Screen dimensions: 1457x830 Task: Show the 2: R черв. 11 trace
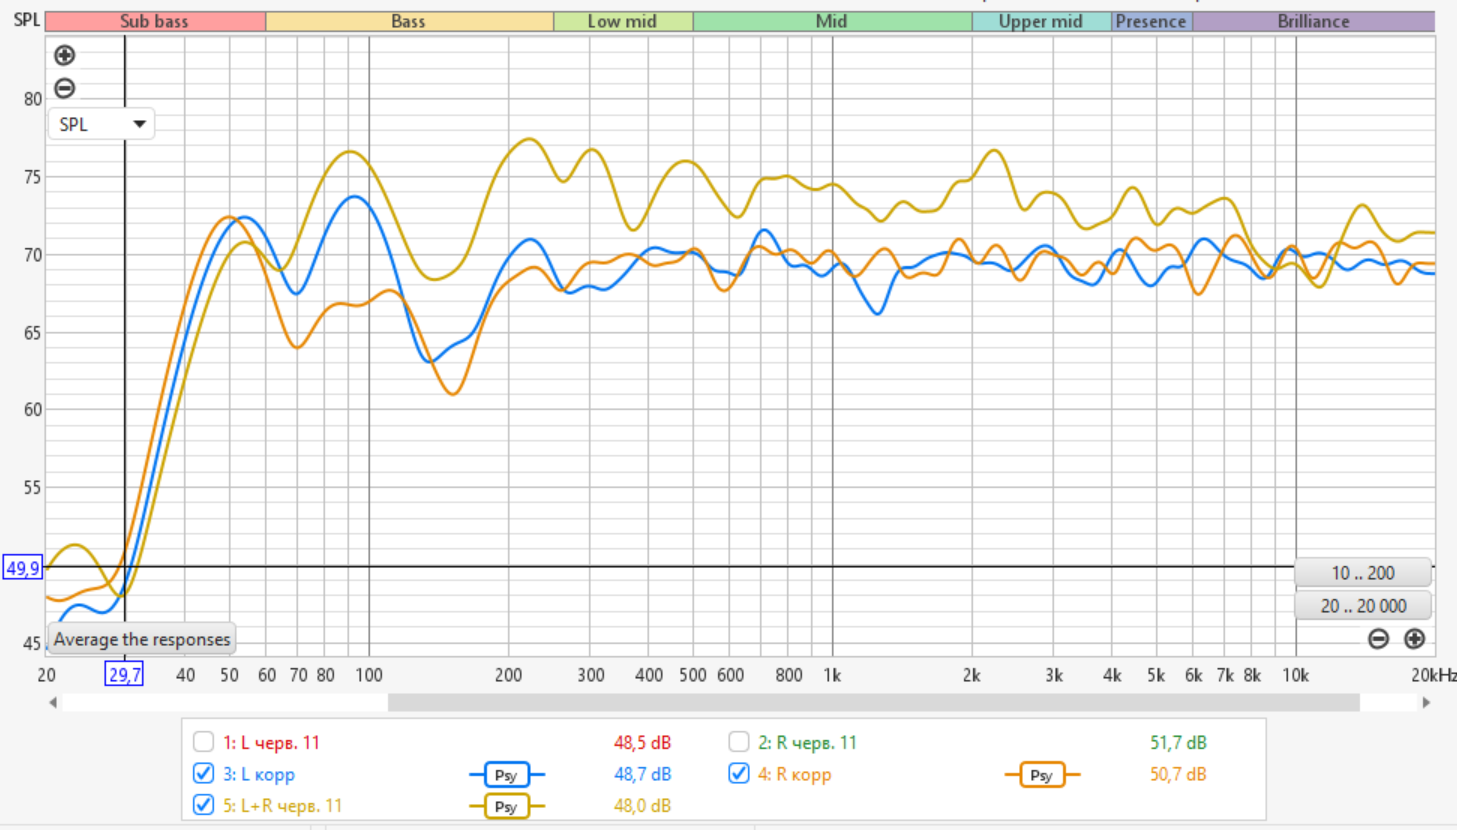[739, 742]
